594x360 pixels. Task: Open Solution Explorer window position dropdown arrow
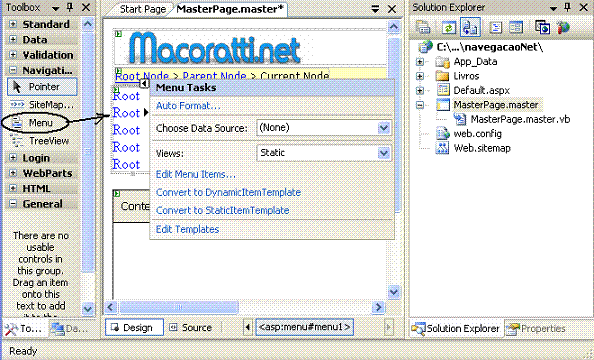(553, 8)
